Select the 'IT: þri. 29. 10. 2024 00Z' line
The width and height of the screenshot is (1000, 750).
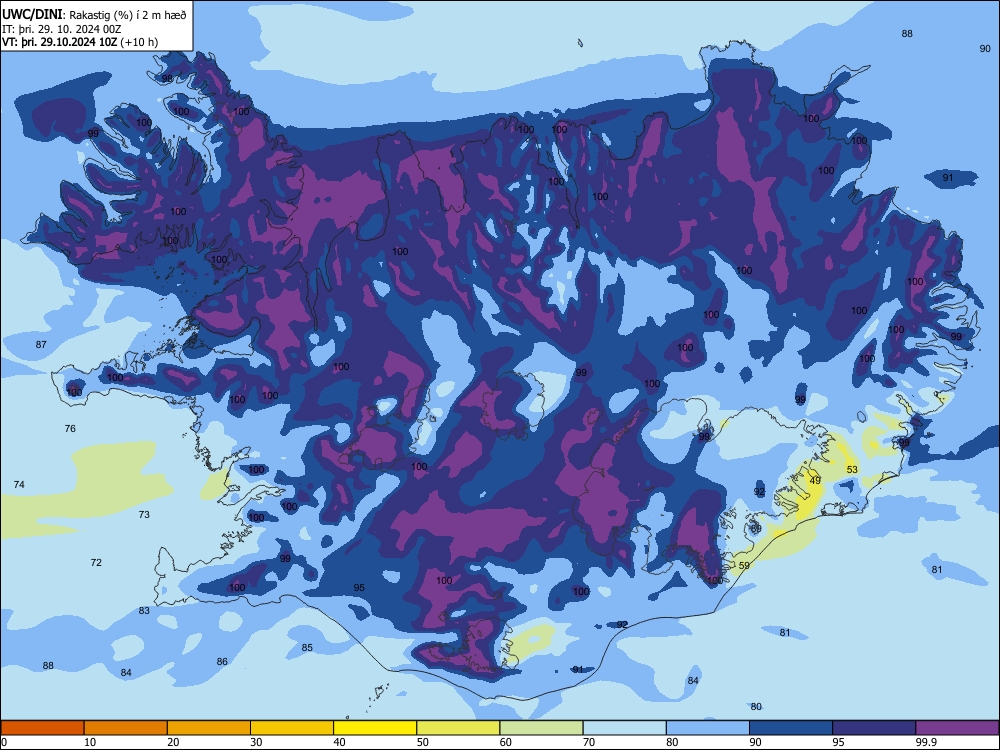(x=61, y=29)
